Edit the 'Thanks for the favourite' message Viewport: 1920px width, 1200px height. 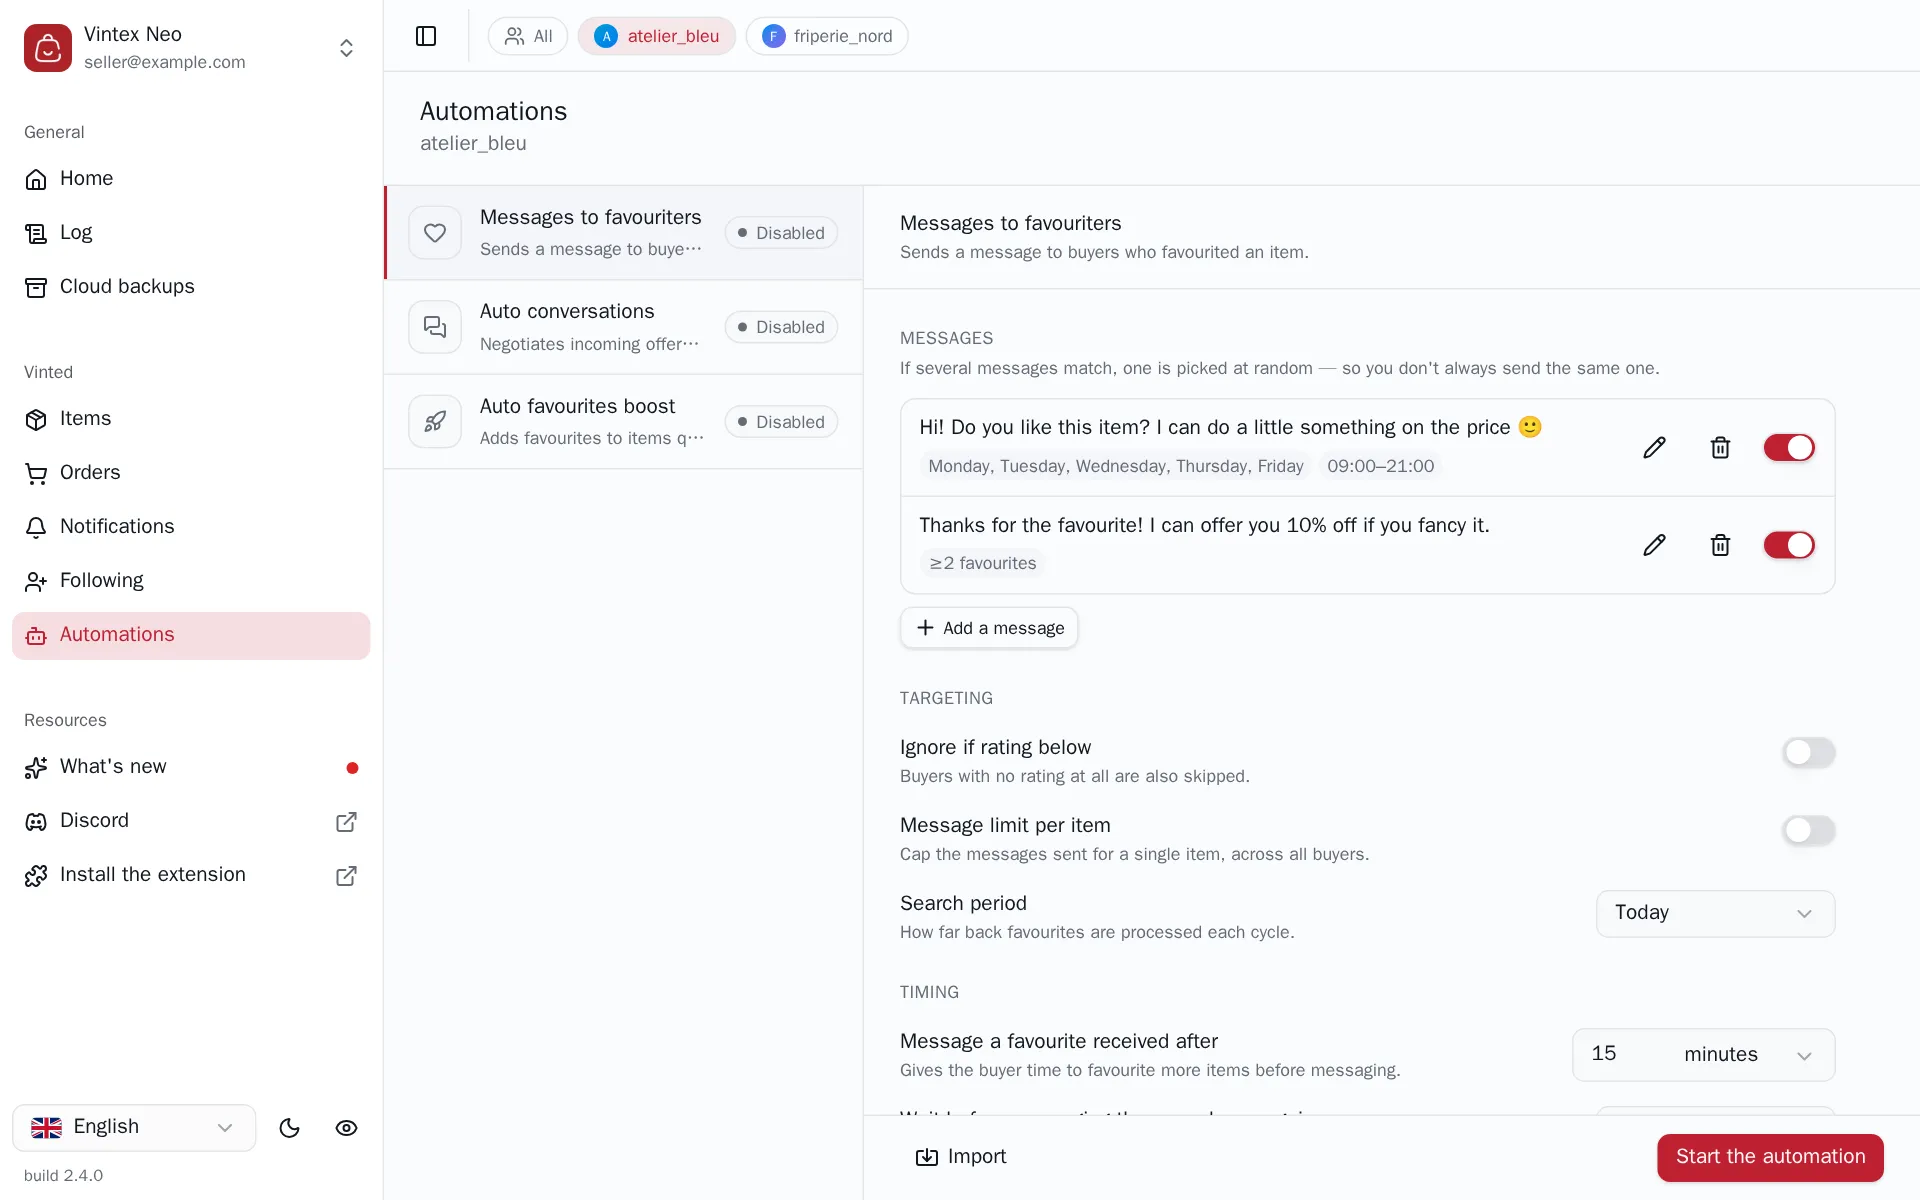tap(1654, 545)
